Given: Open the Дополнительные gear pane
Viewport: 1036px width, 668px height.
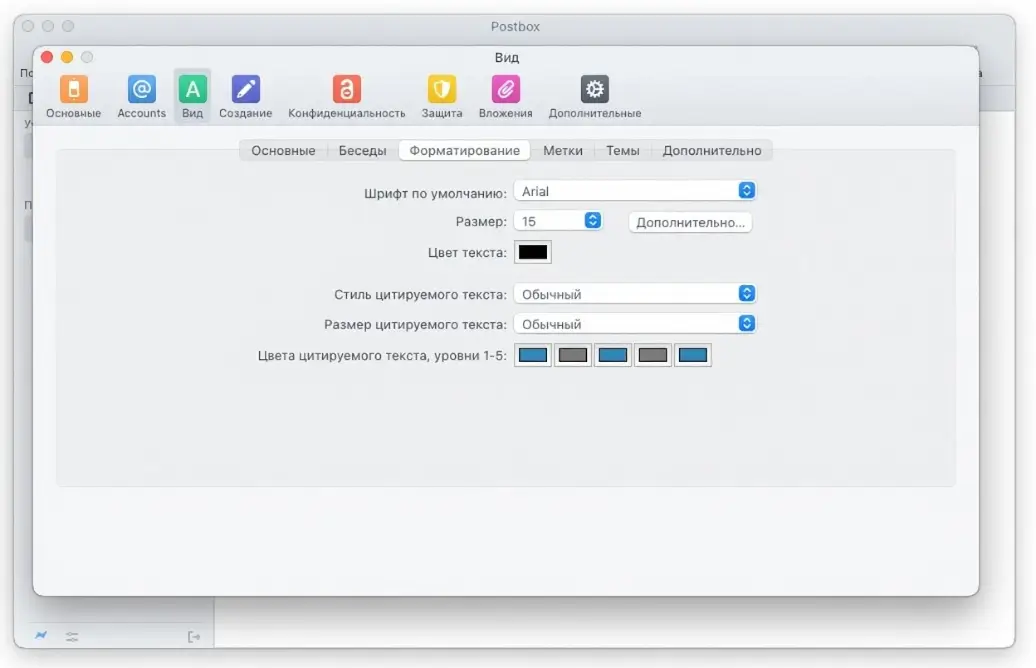Looking at the screenshot, I should [595, 96].
